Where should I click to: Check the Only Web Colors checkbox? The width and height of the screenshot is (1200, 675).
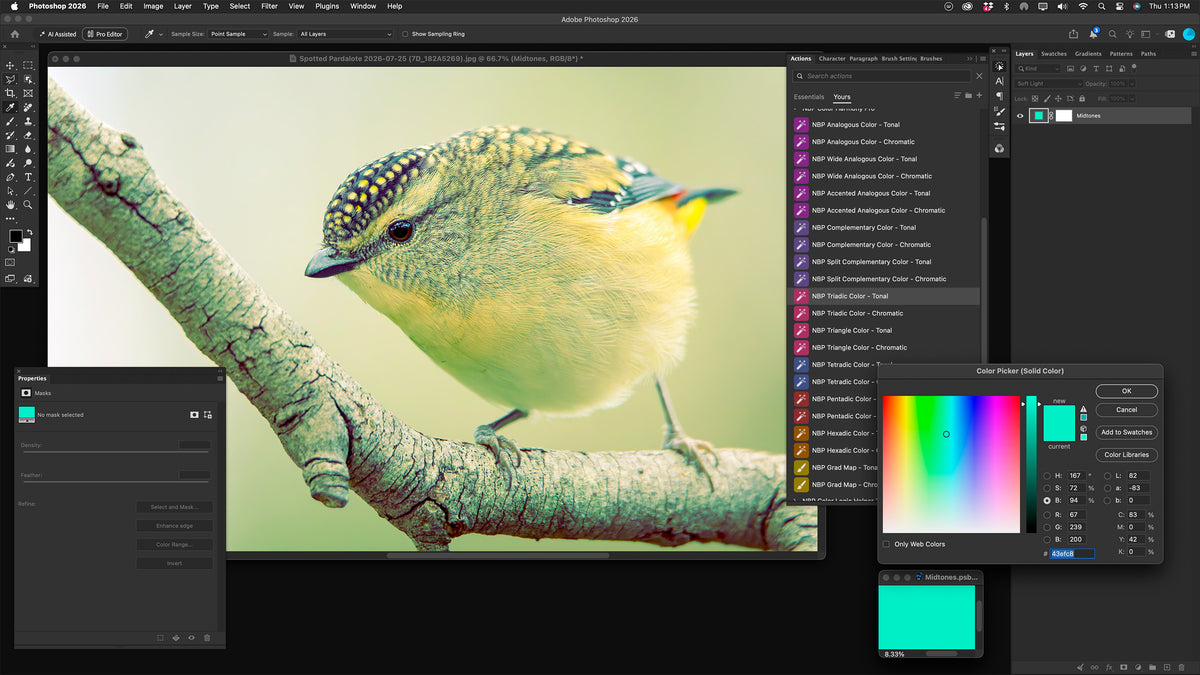pos(886,544)
